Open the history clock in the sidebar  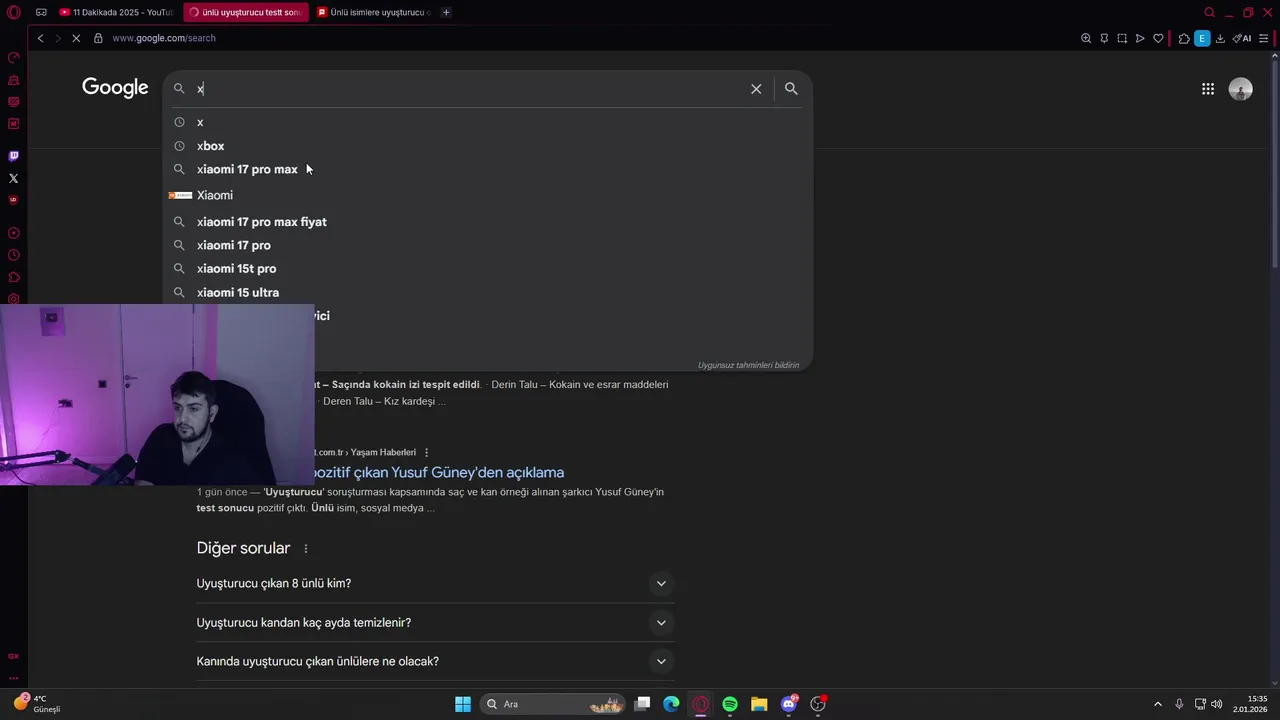[x=14, y=255]
